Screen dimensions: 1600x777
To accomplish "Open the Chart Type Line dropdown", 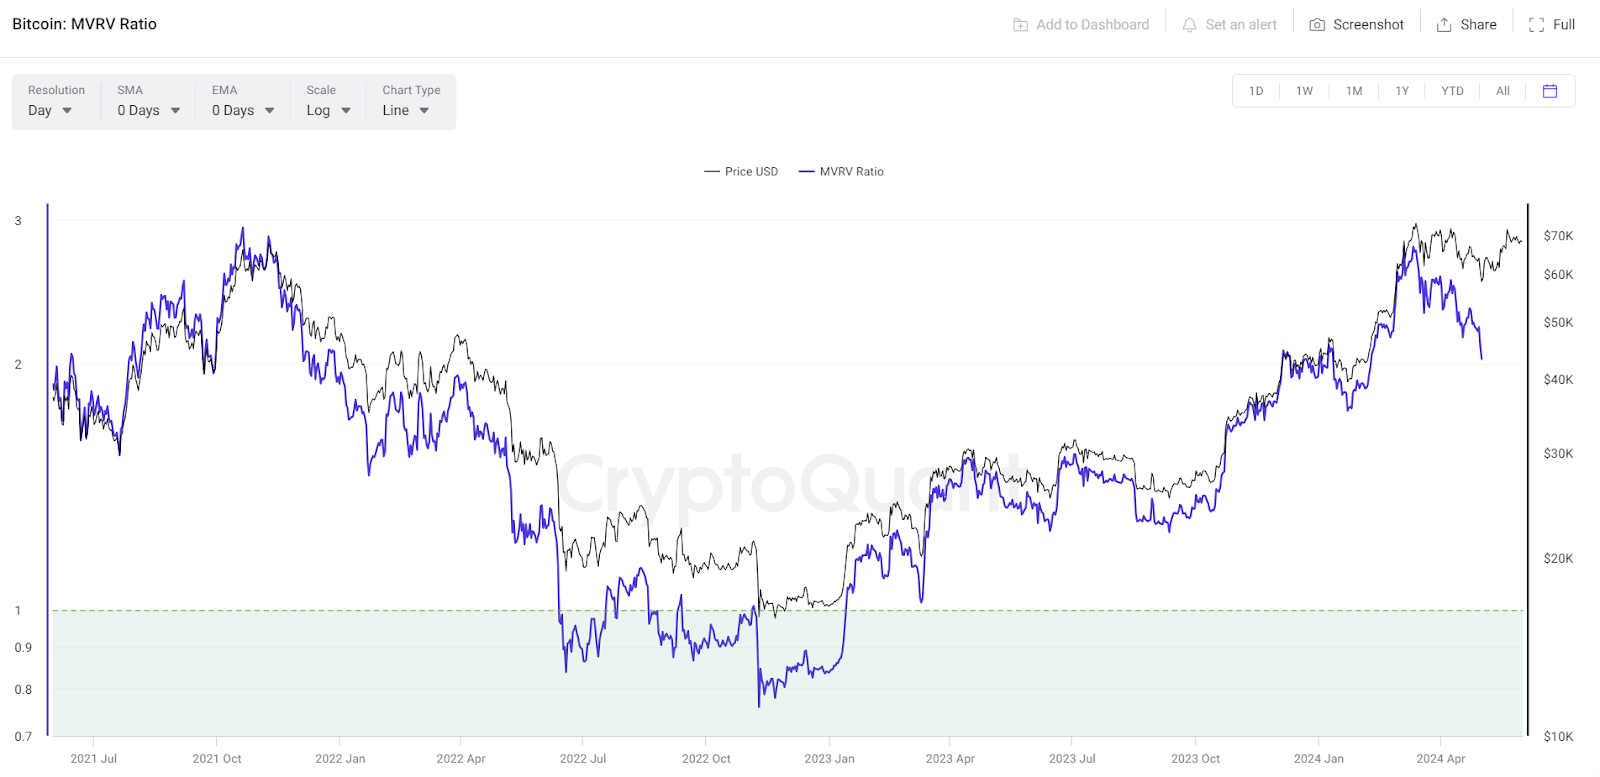I will tap(406, 111).
